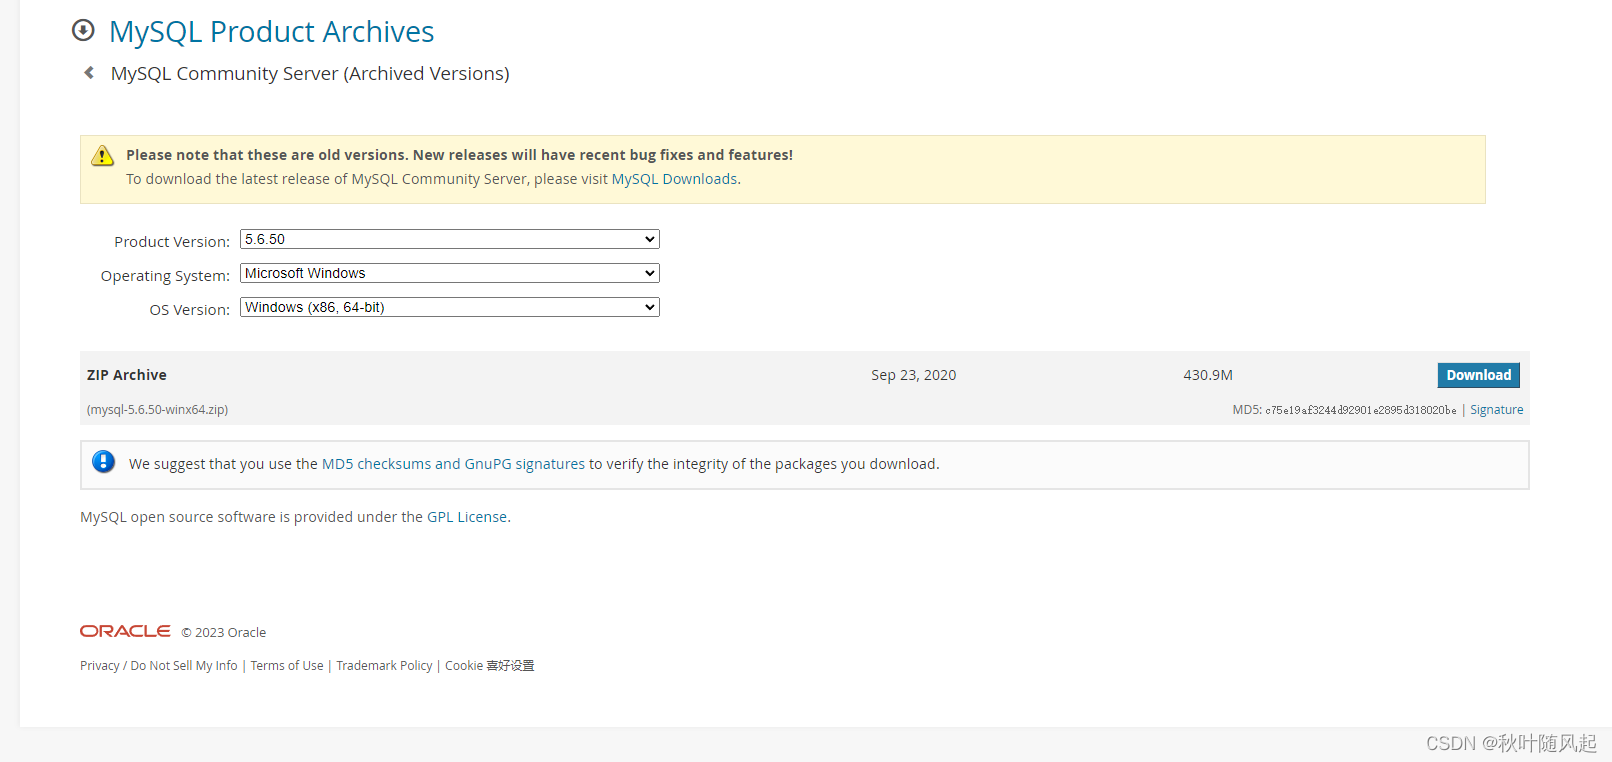The width and height of the screenshot is (1612, 762).
Task: Click the bold old versions warning text
Action: tap(459, 155)
